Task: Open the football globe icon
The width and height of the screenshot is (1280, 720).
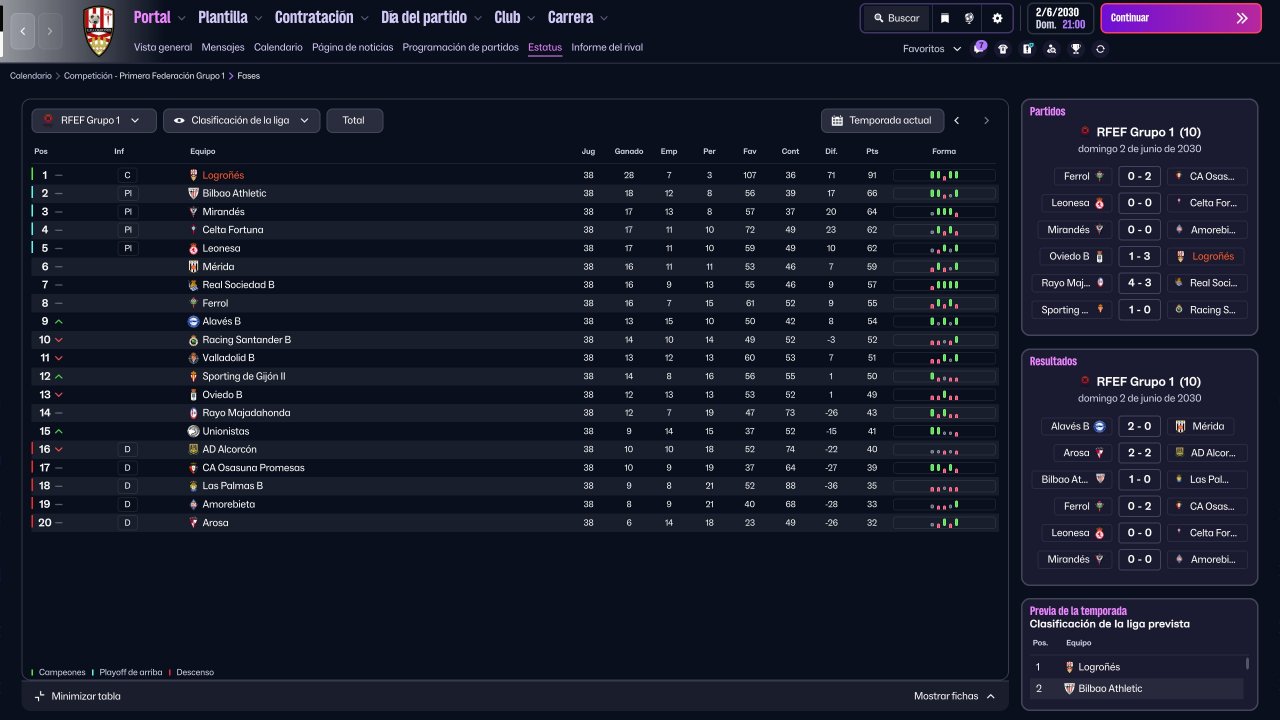Action: [969, 18]
